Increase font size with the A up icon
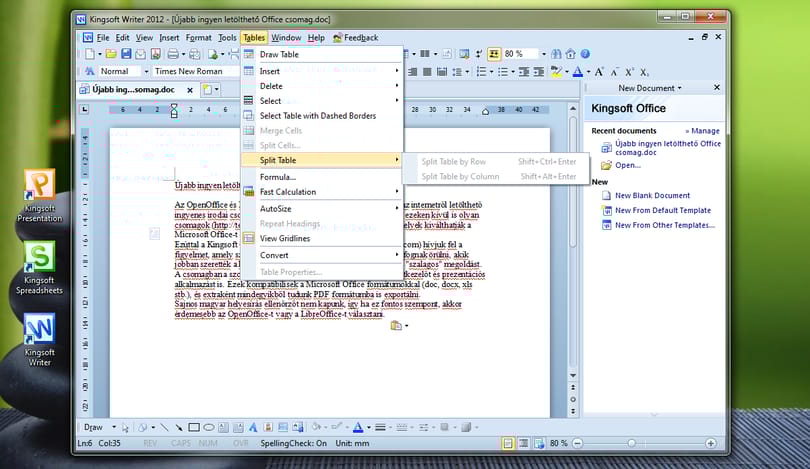Screen dimensions: 810x469 coord(599,72)
